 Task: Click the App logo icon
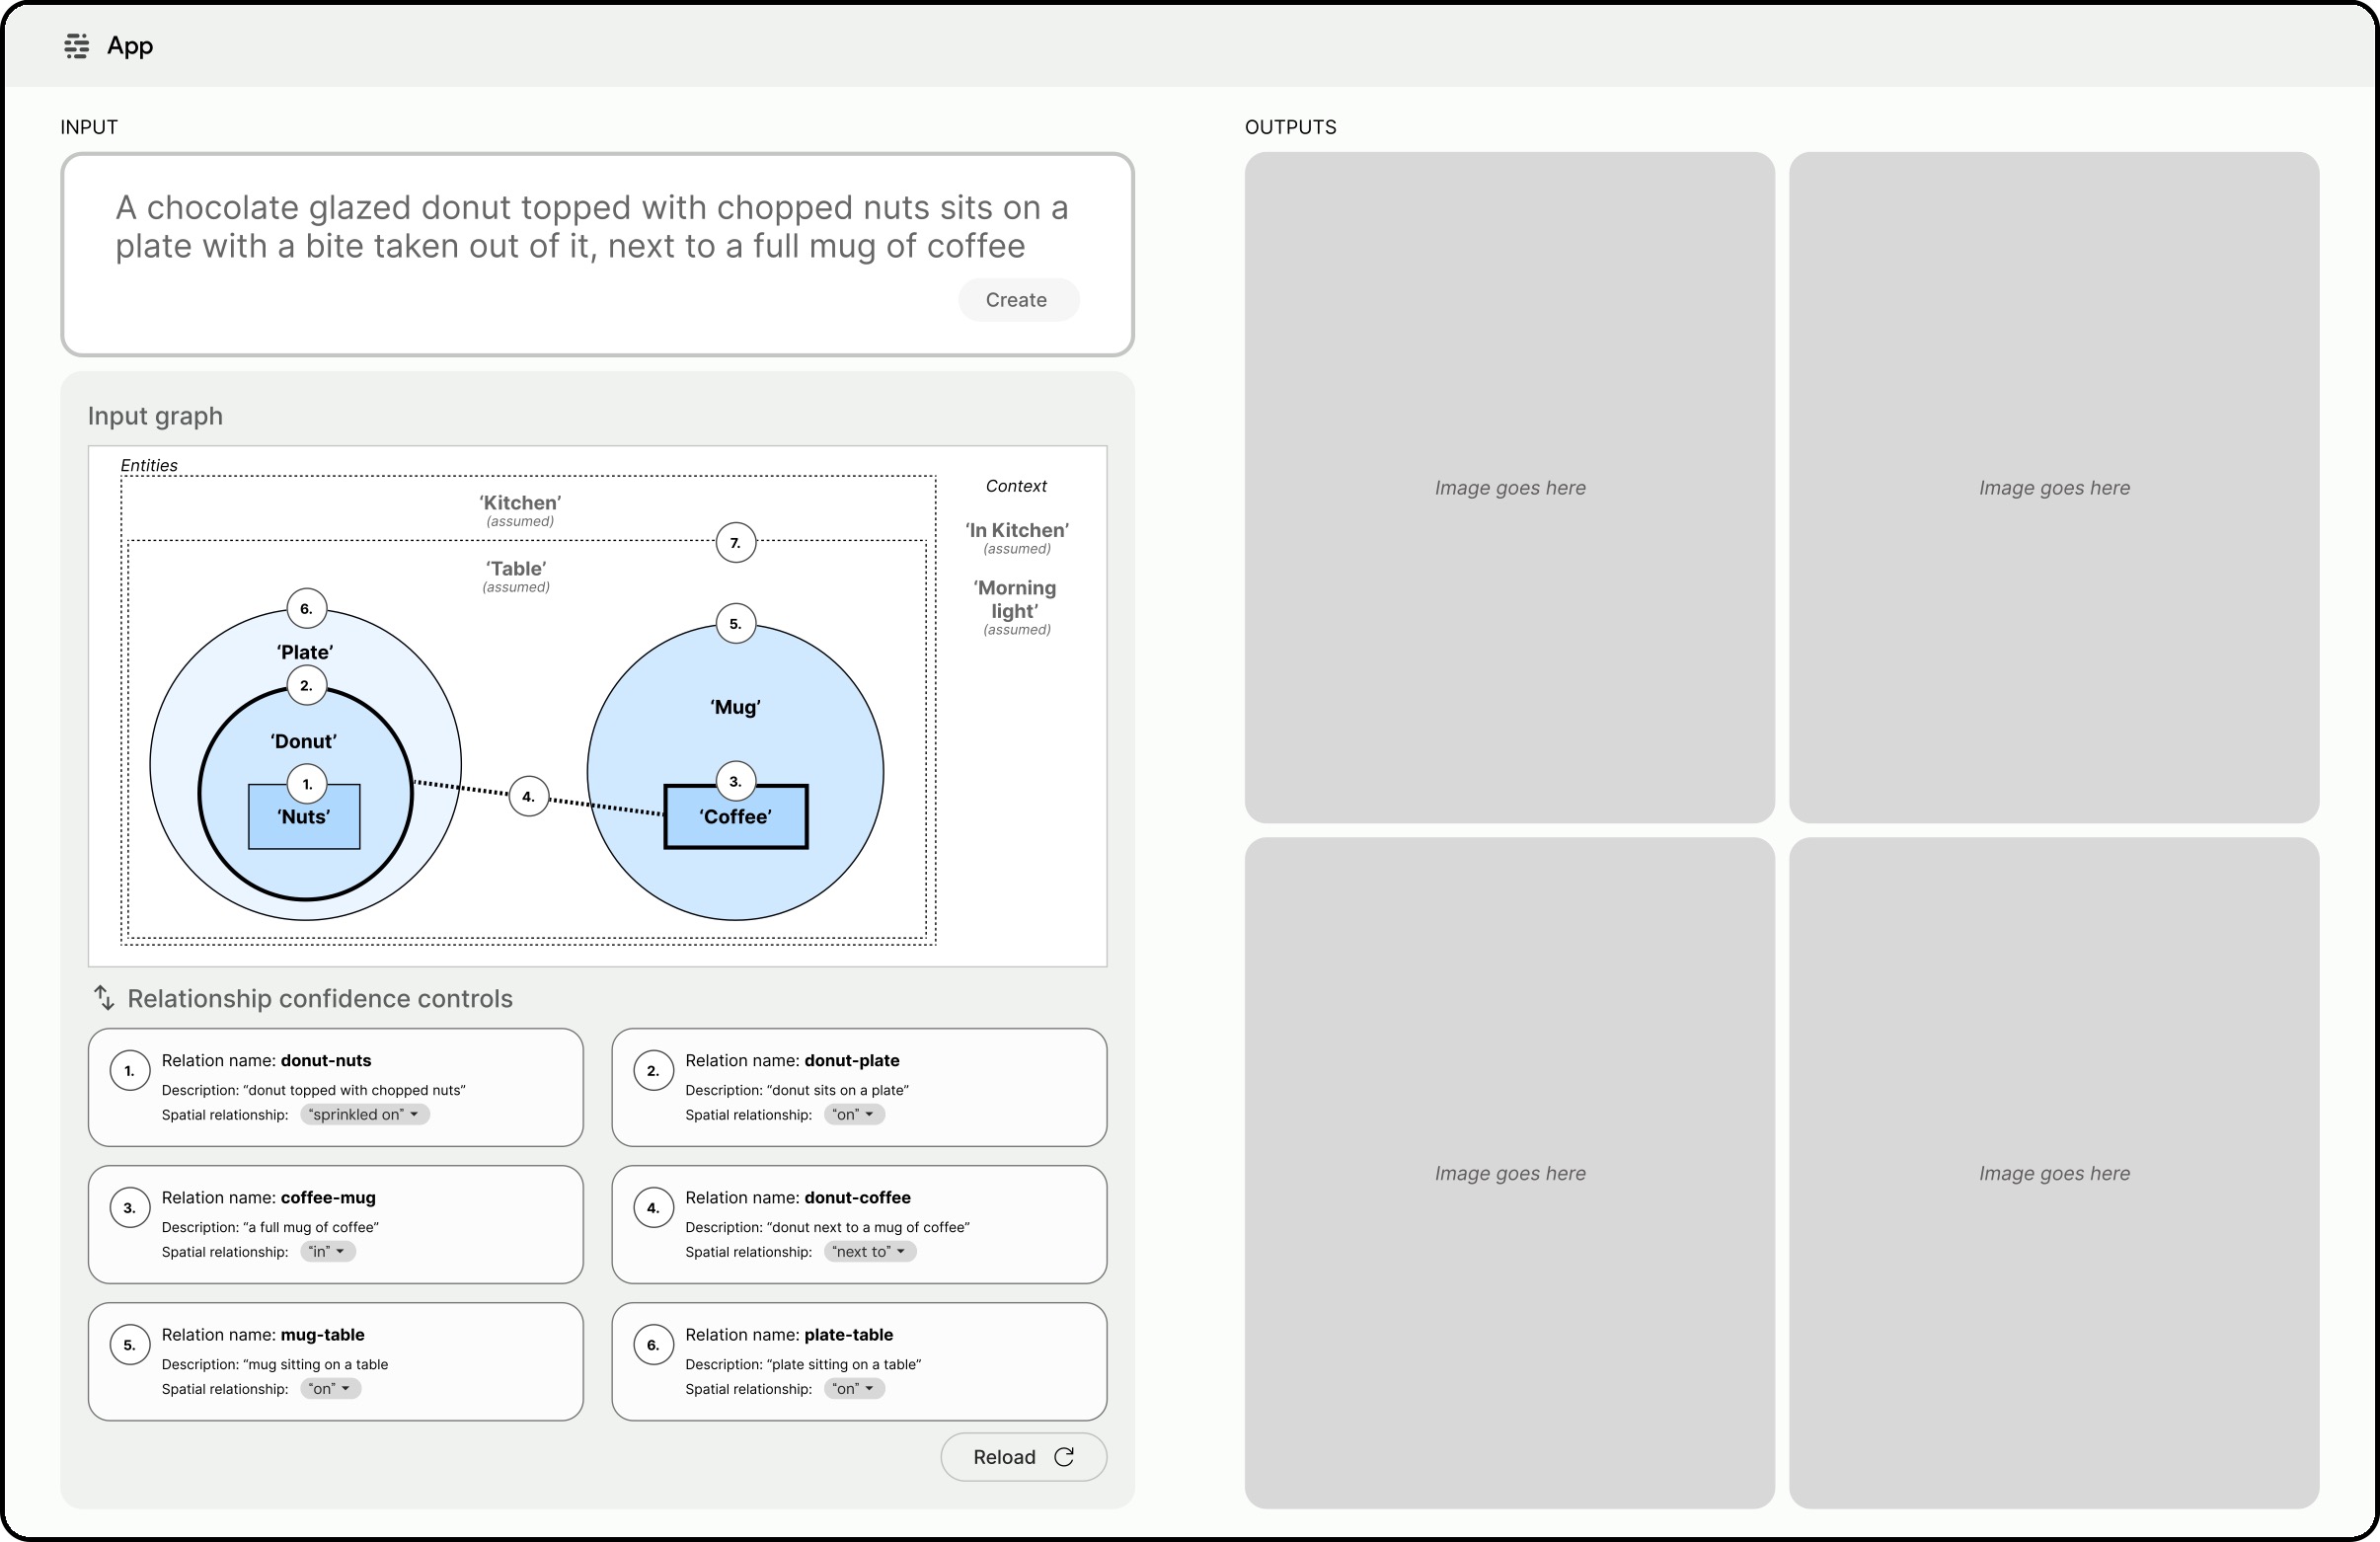tap(76, 46)
